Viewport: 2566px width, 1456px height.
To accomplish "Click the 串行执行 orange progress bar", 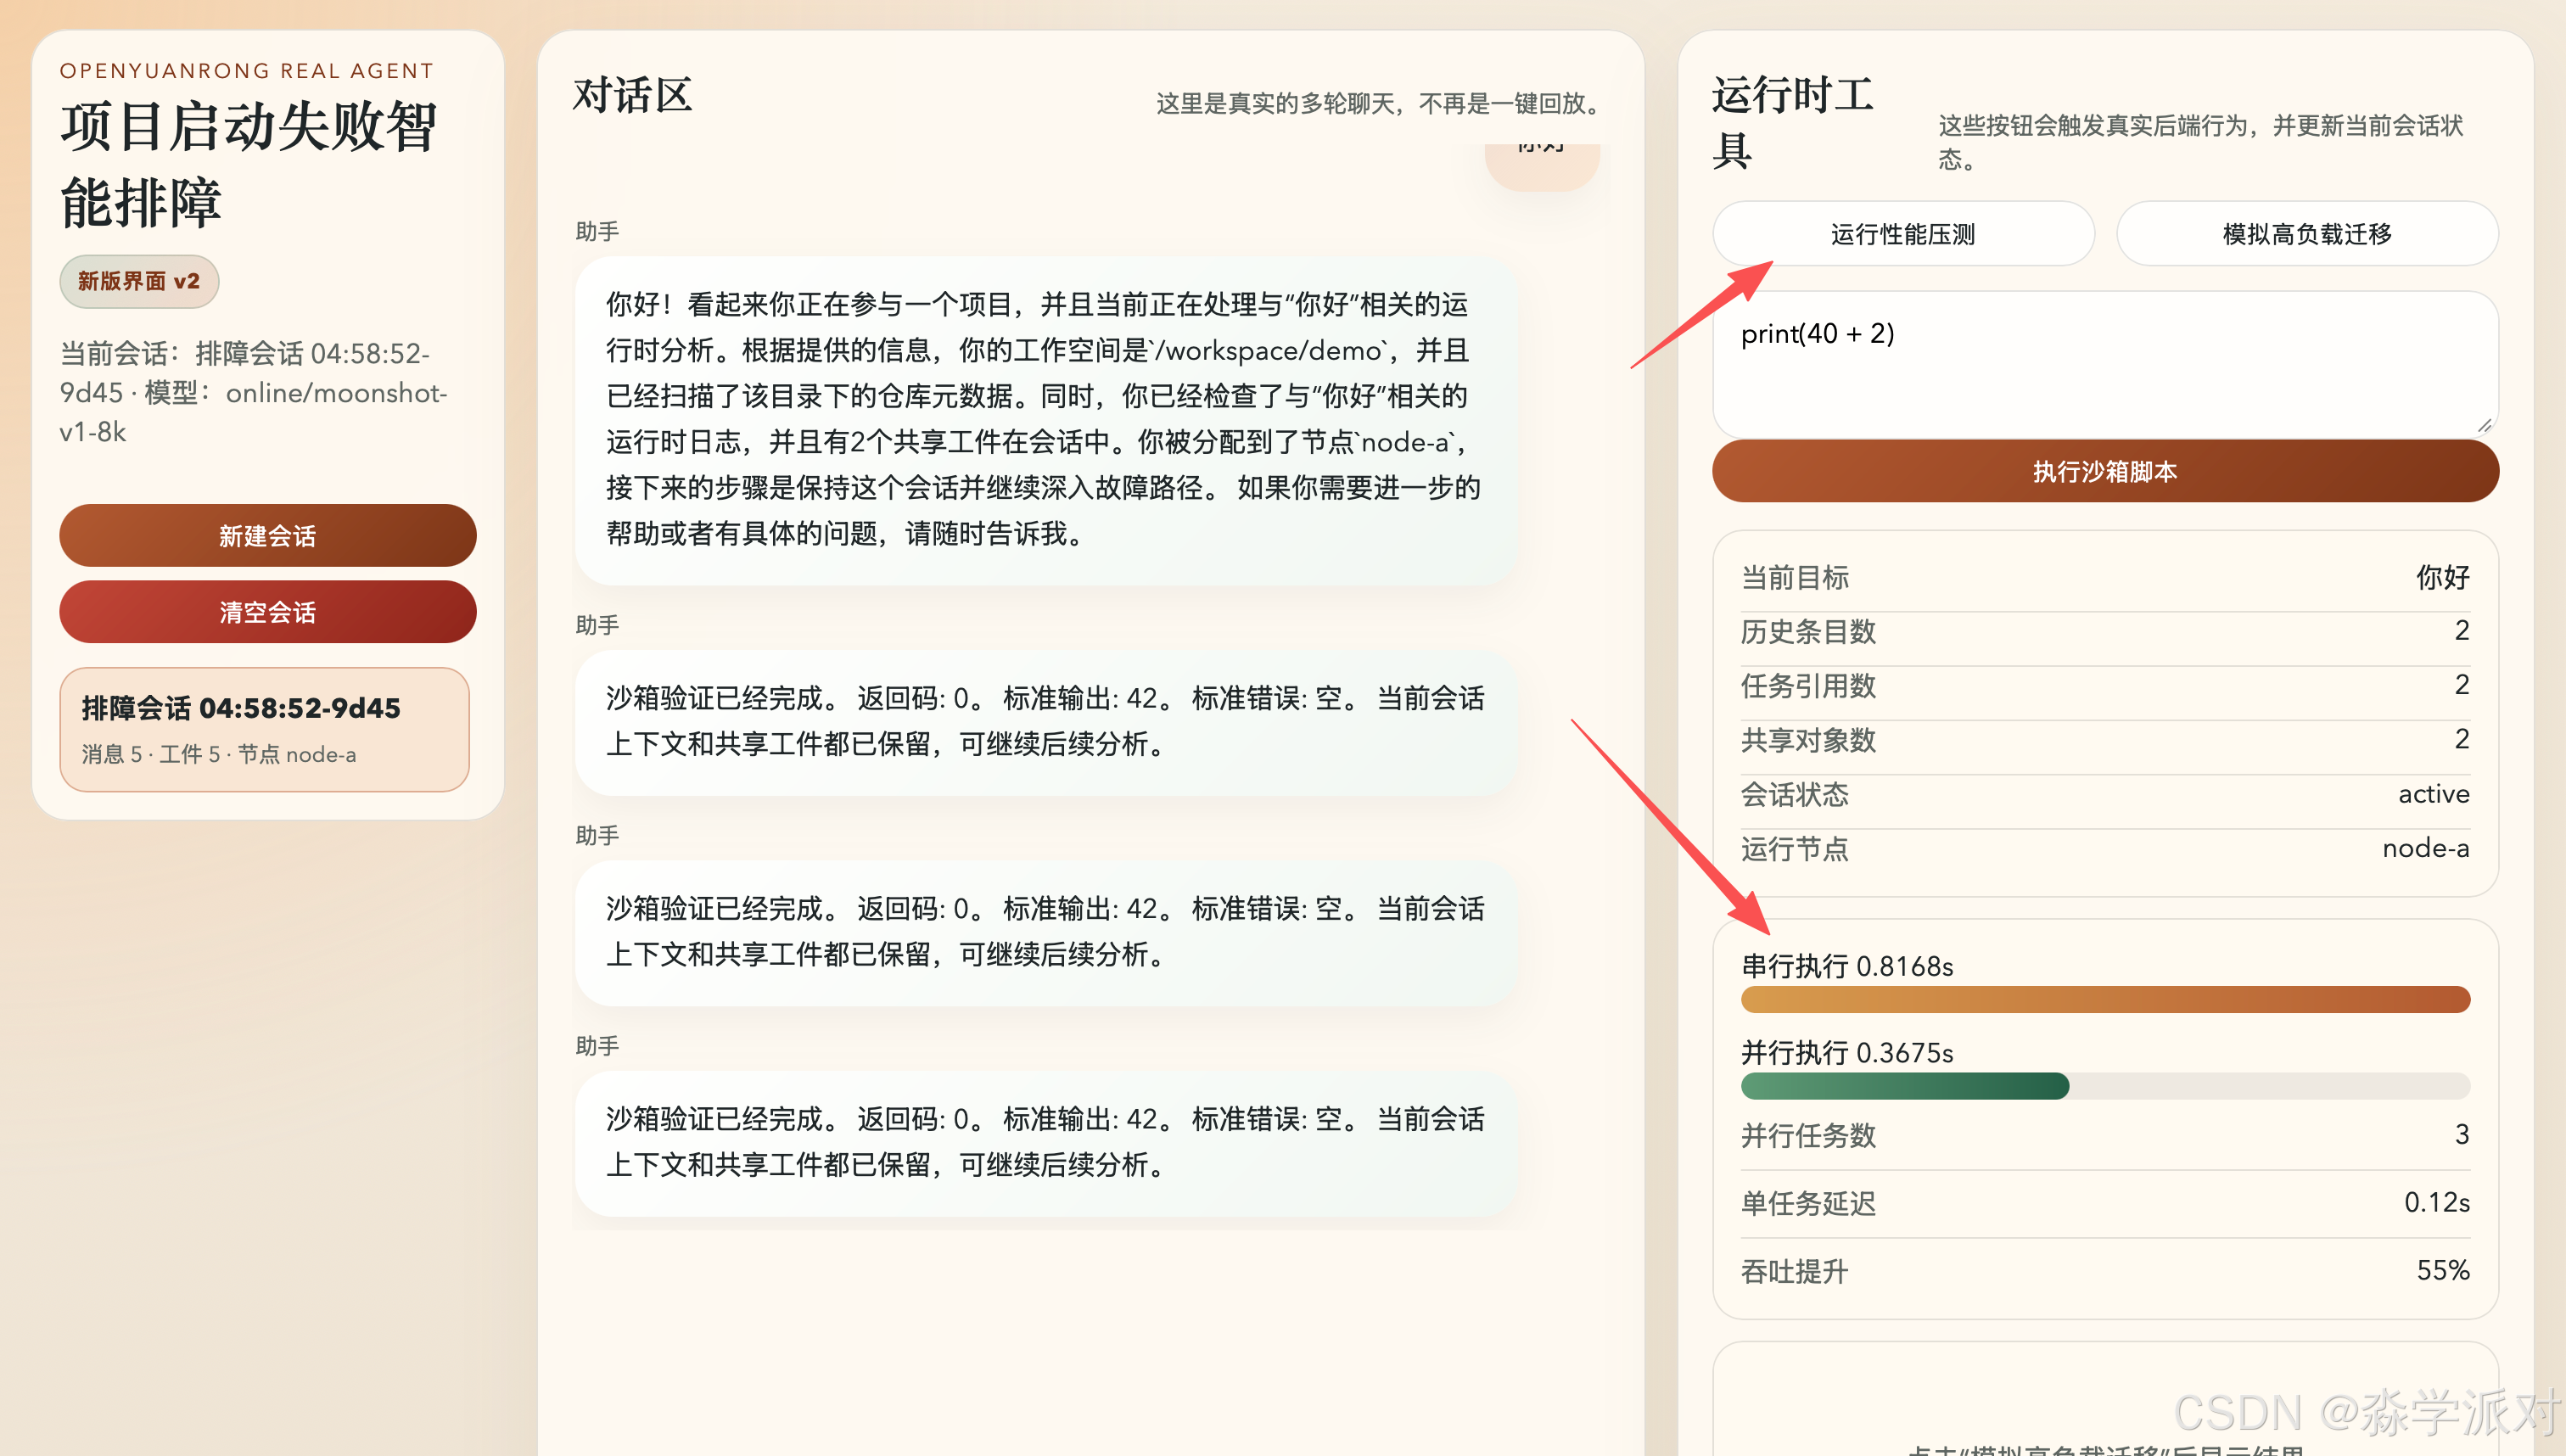I will click(2104, 999).
